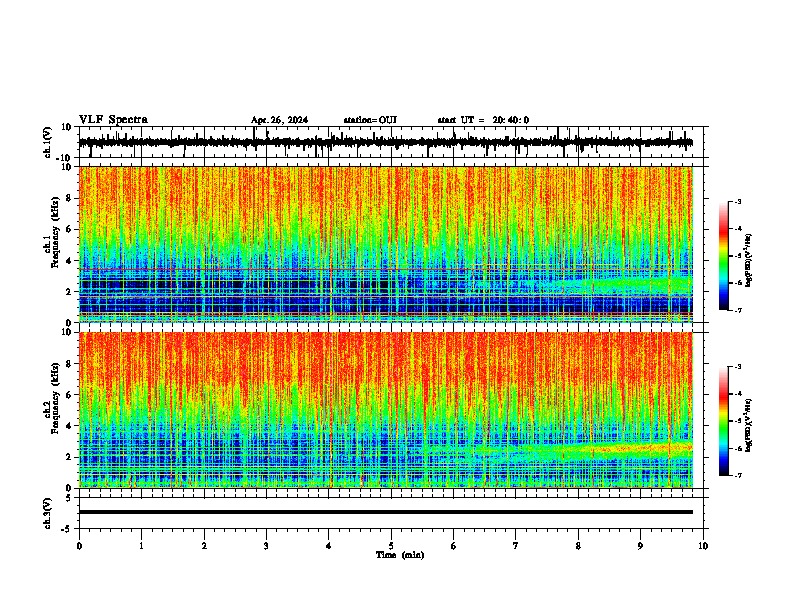792x612 pixels.
Task: Click time axis tick label "9"
Action: (x=640, y=546)
